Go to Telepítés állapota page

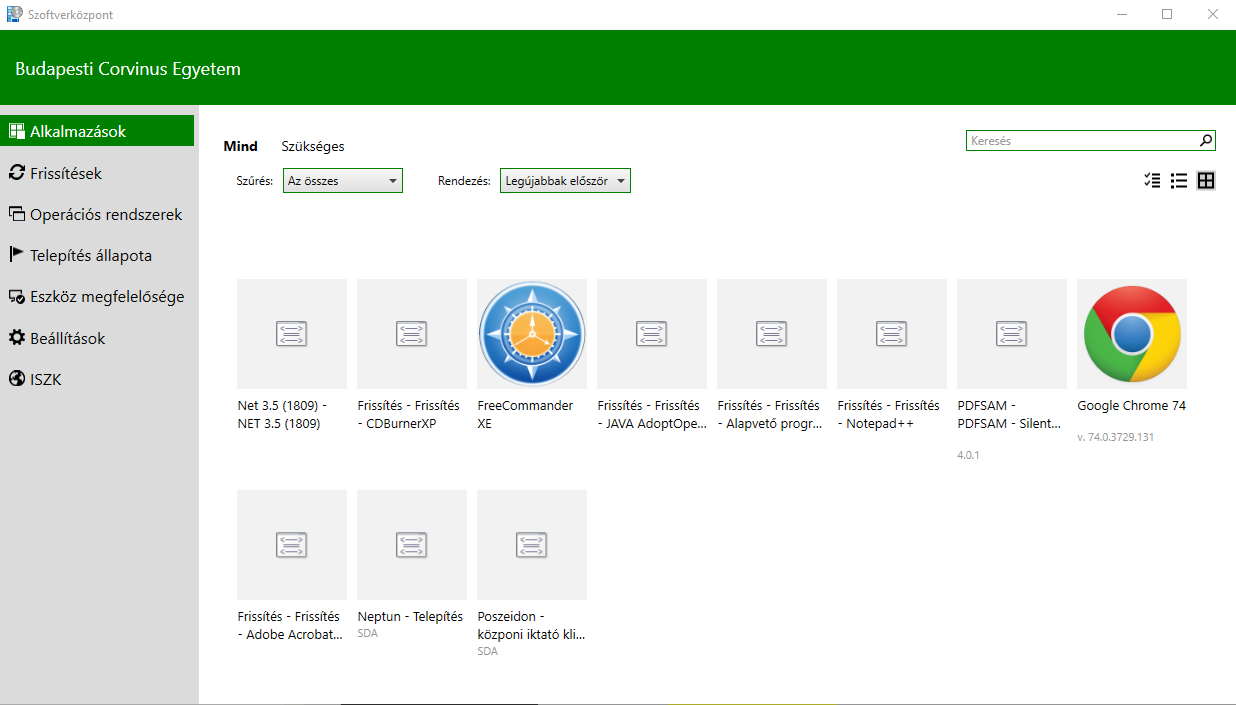(x=99, y=255)
